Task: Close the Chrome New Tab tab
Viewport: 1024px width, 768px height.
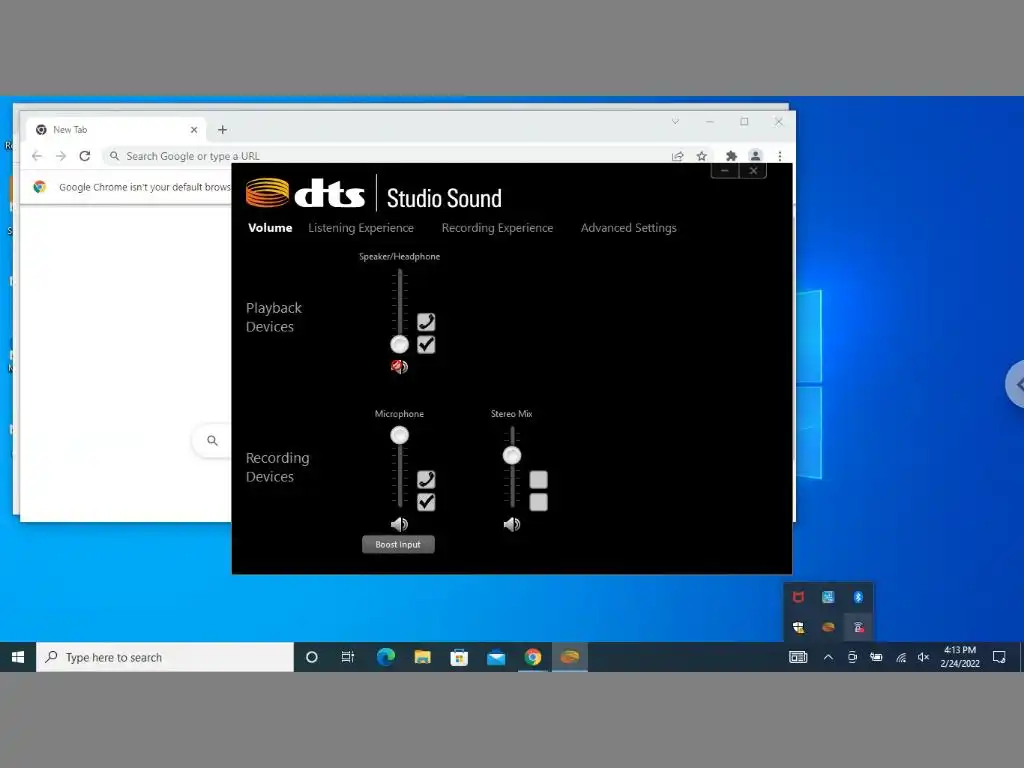Action: point(194,130)
